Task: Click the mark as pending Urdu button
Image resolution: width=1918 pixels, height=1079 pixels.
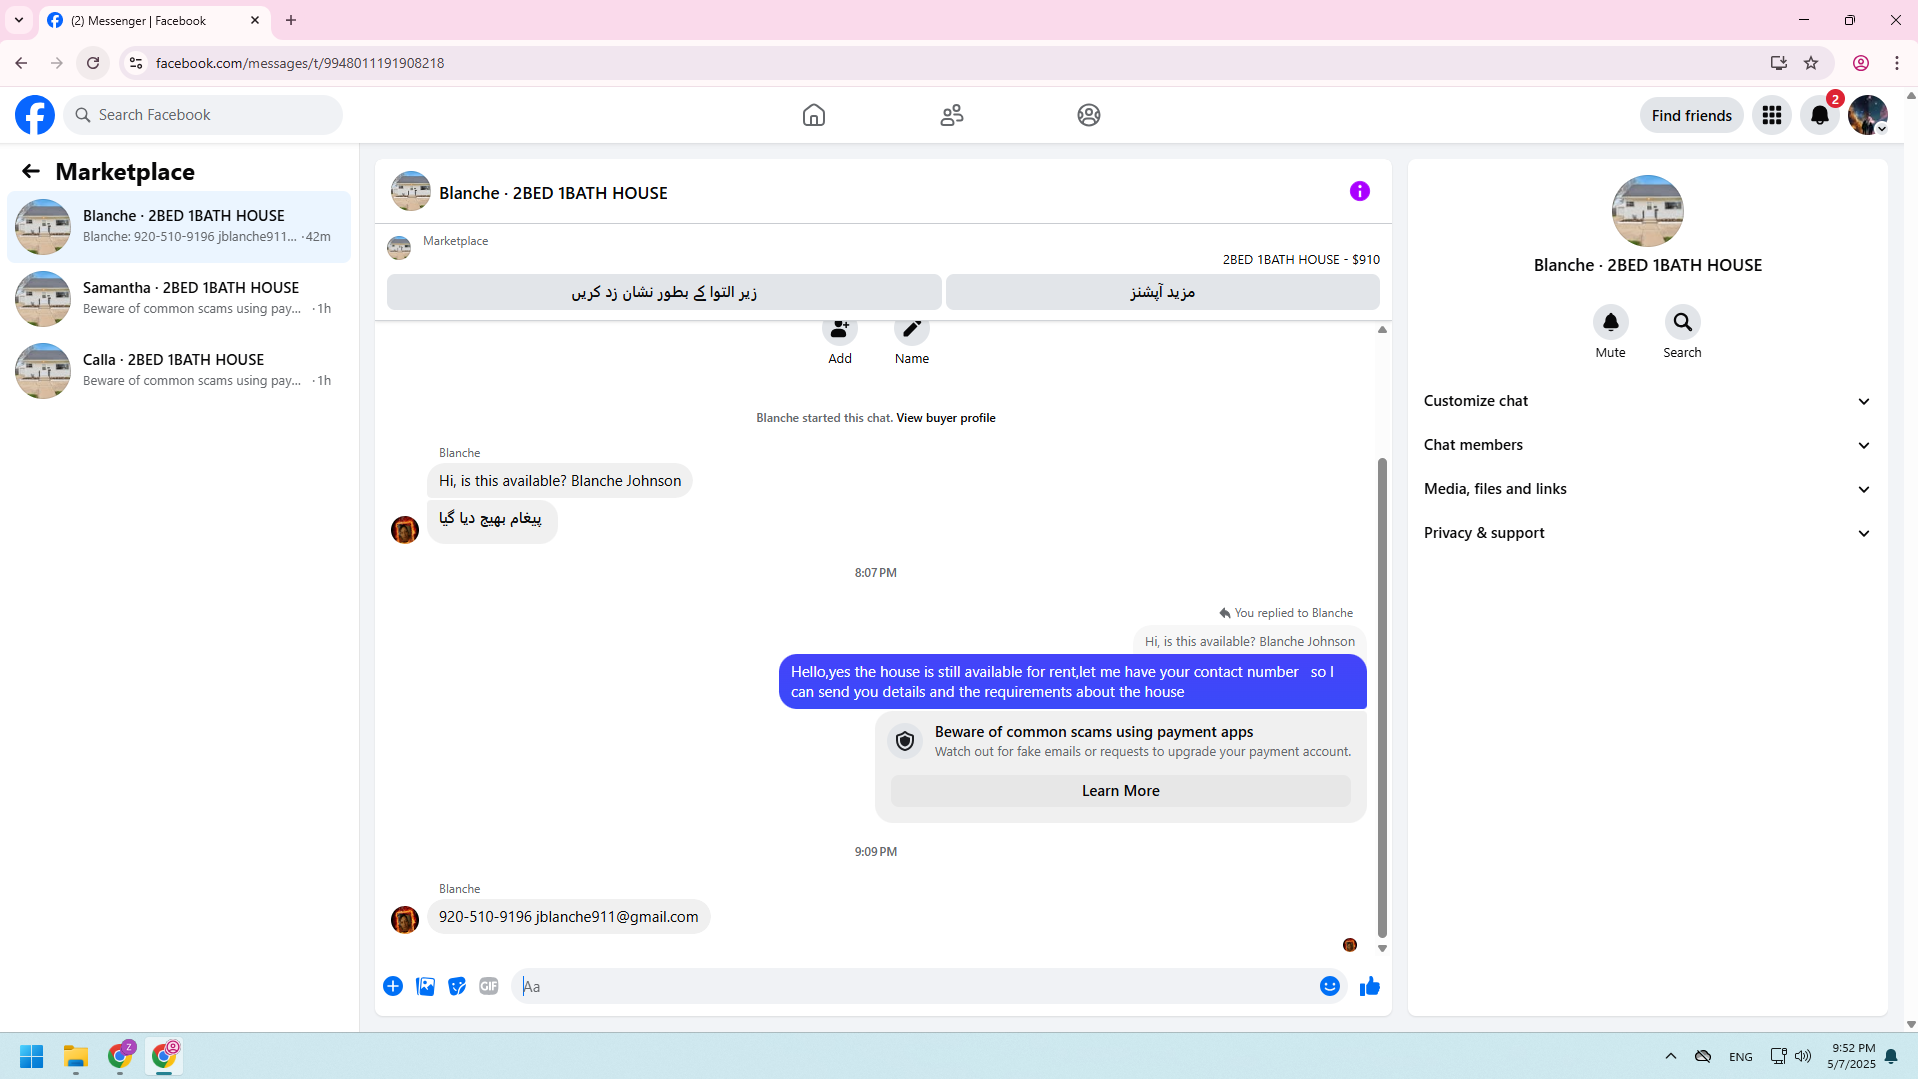Action: click(x=664, y=292)
